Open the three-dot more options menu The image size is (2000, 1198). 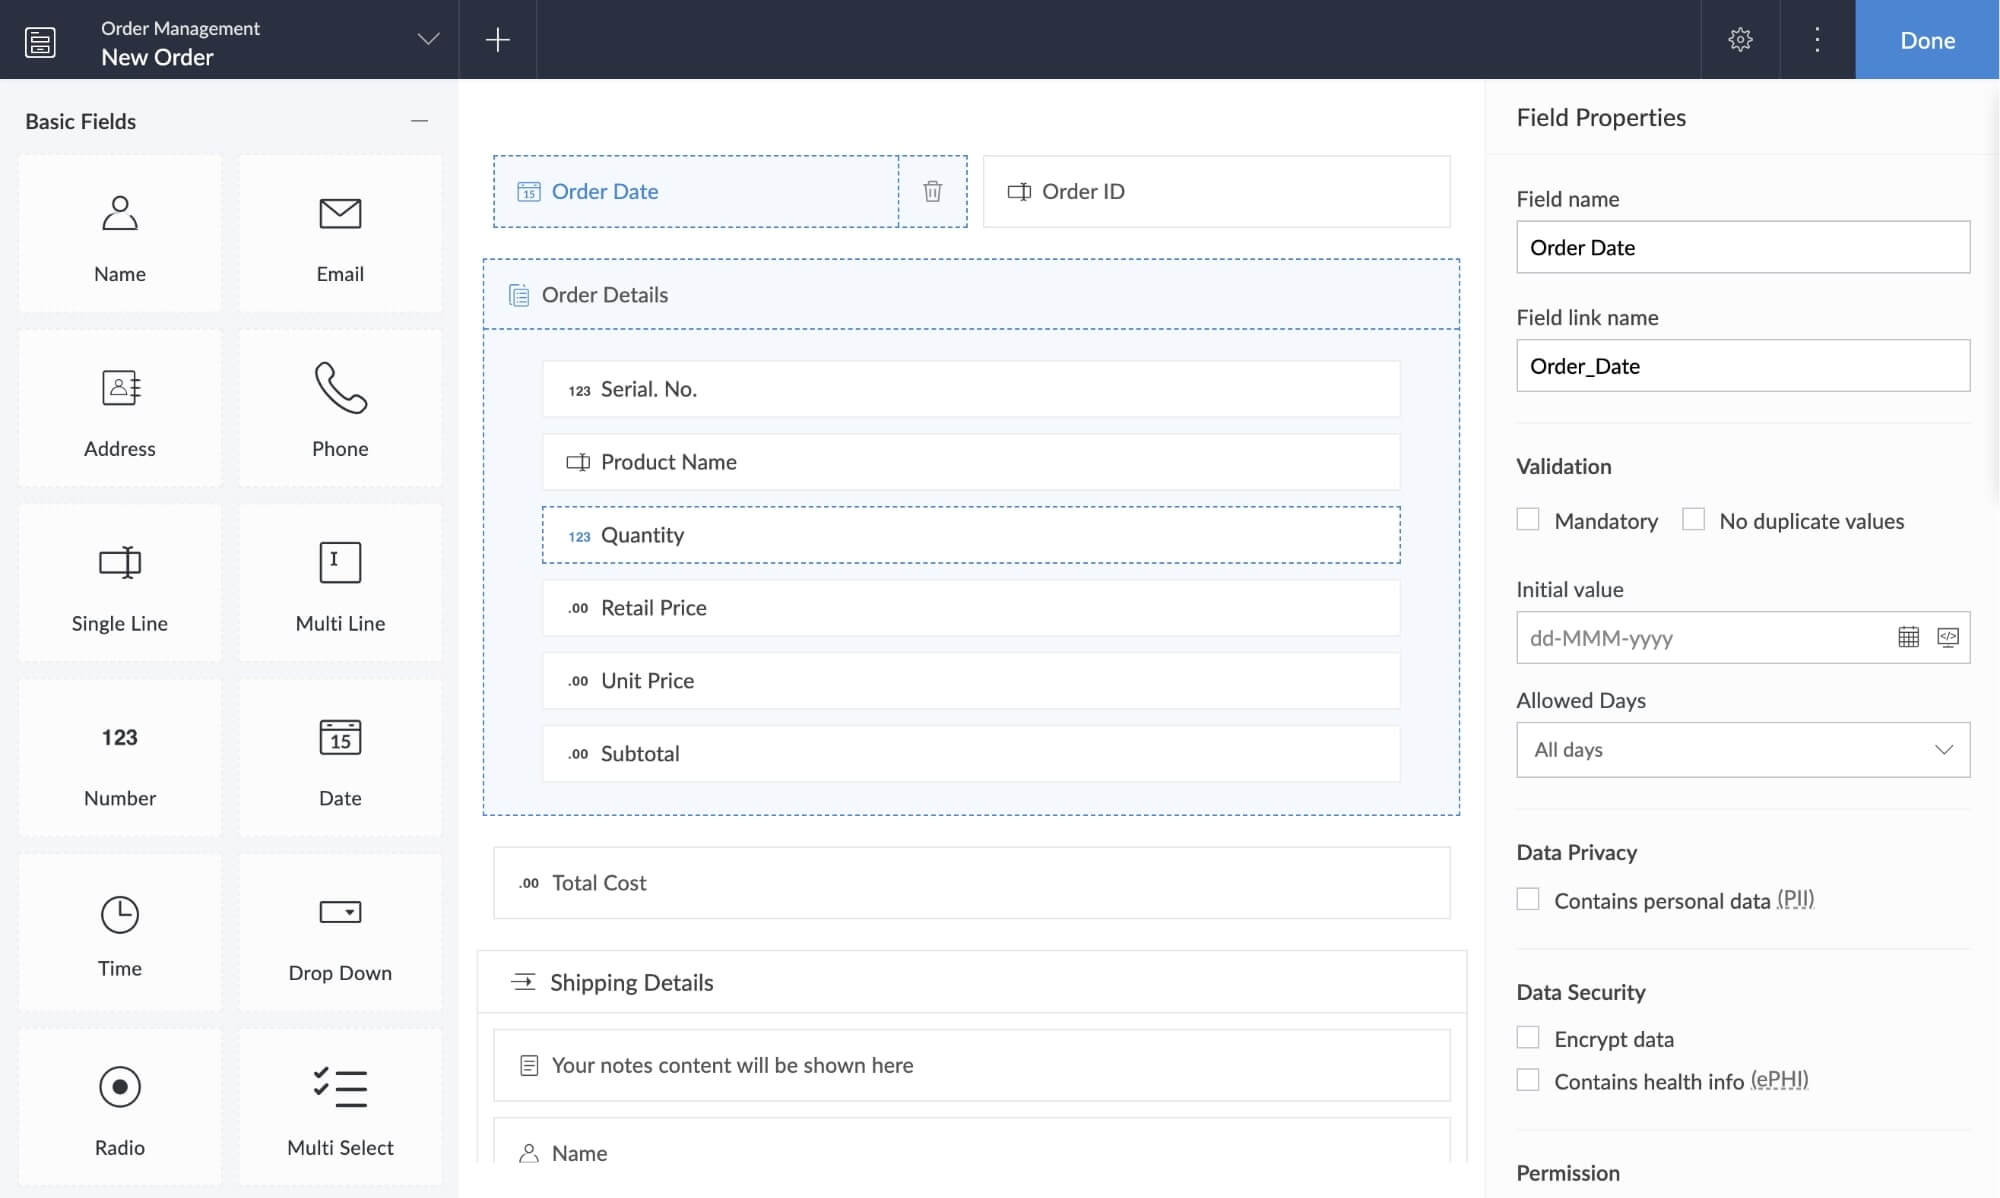click(1817, 40)
